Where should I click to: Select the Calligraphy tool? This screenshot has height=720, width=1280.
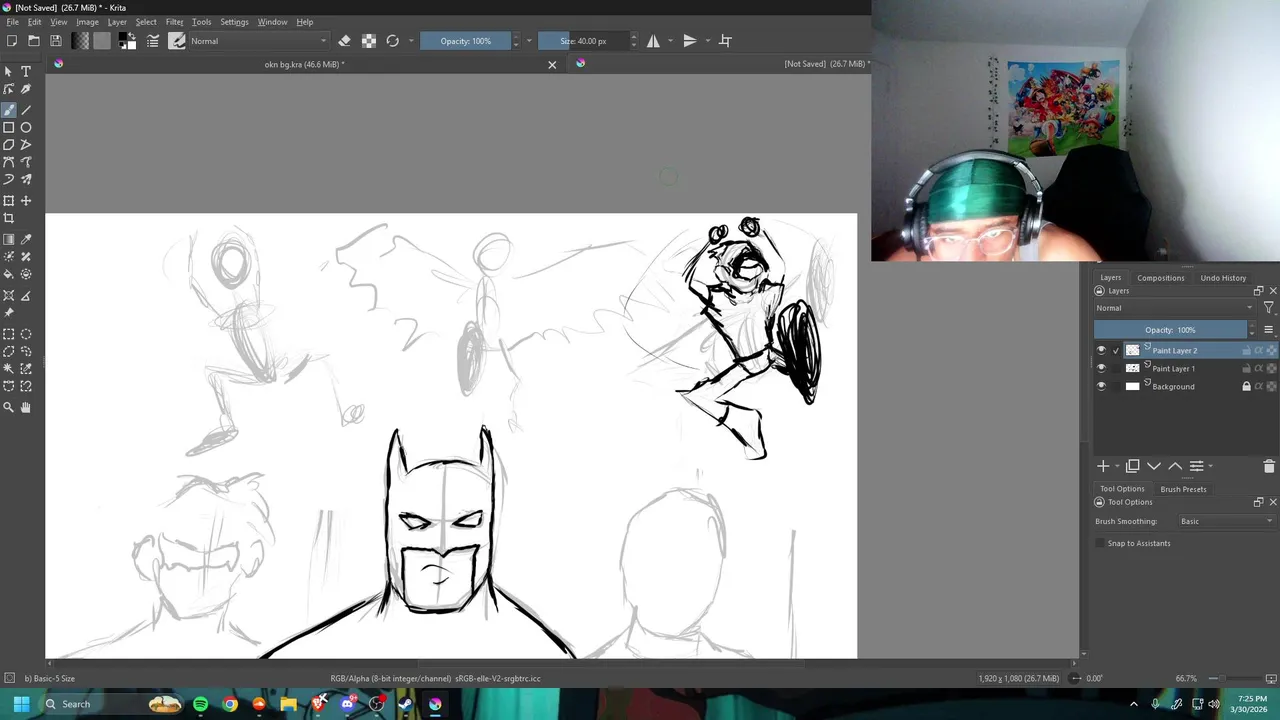pos(26,89)
